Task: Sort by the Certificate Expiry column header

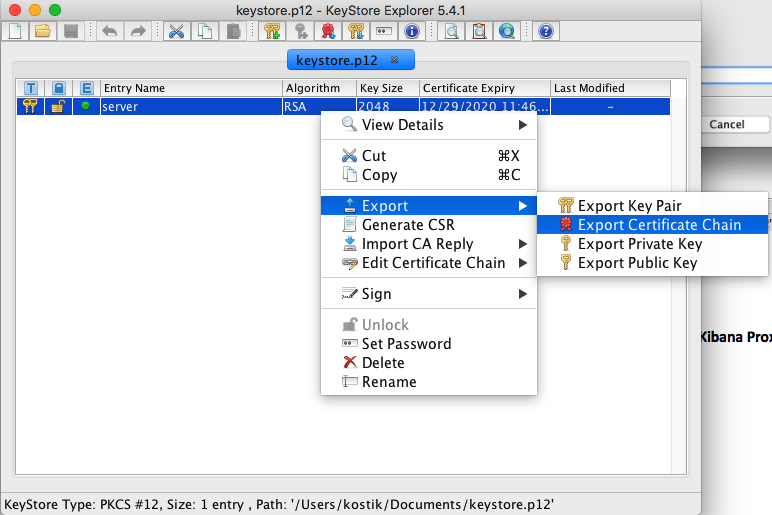Action: 485,88
